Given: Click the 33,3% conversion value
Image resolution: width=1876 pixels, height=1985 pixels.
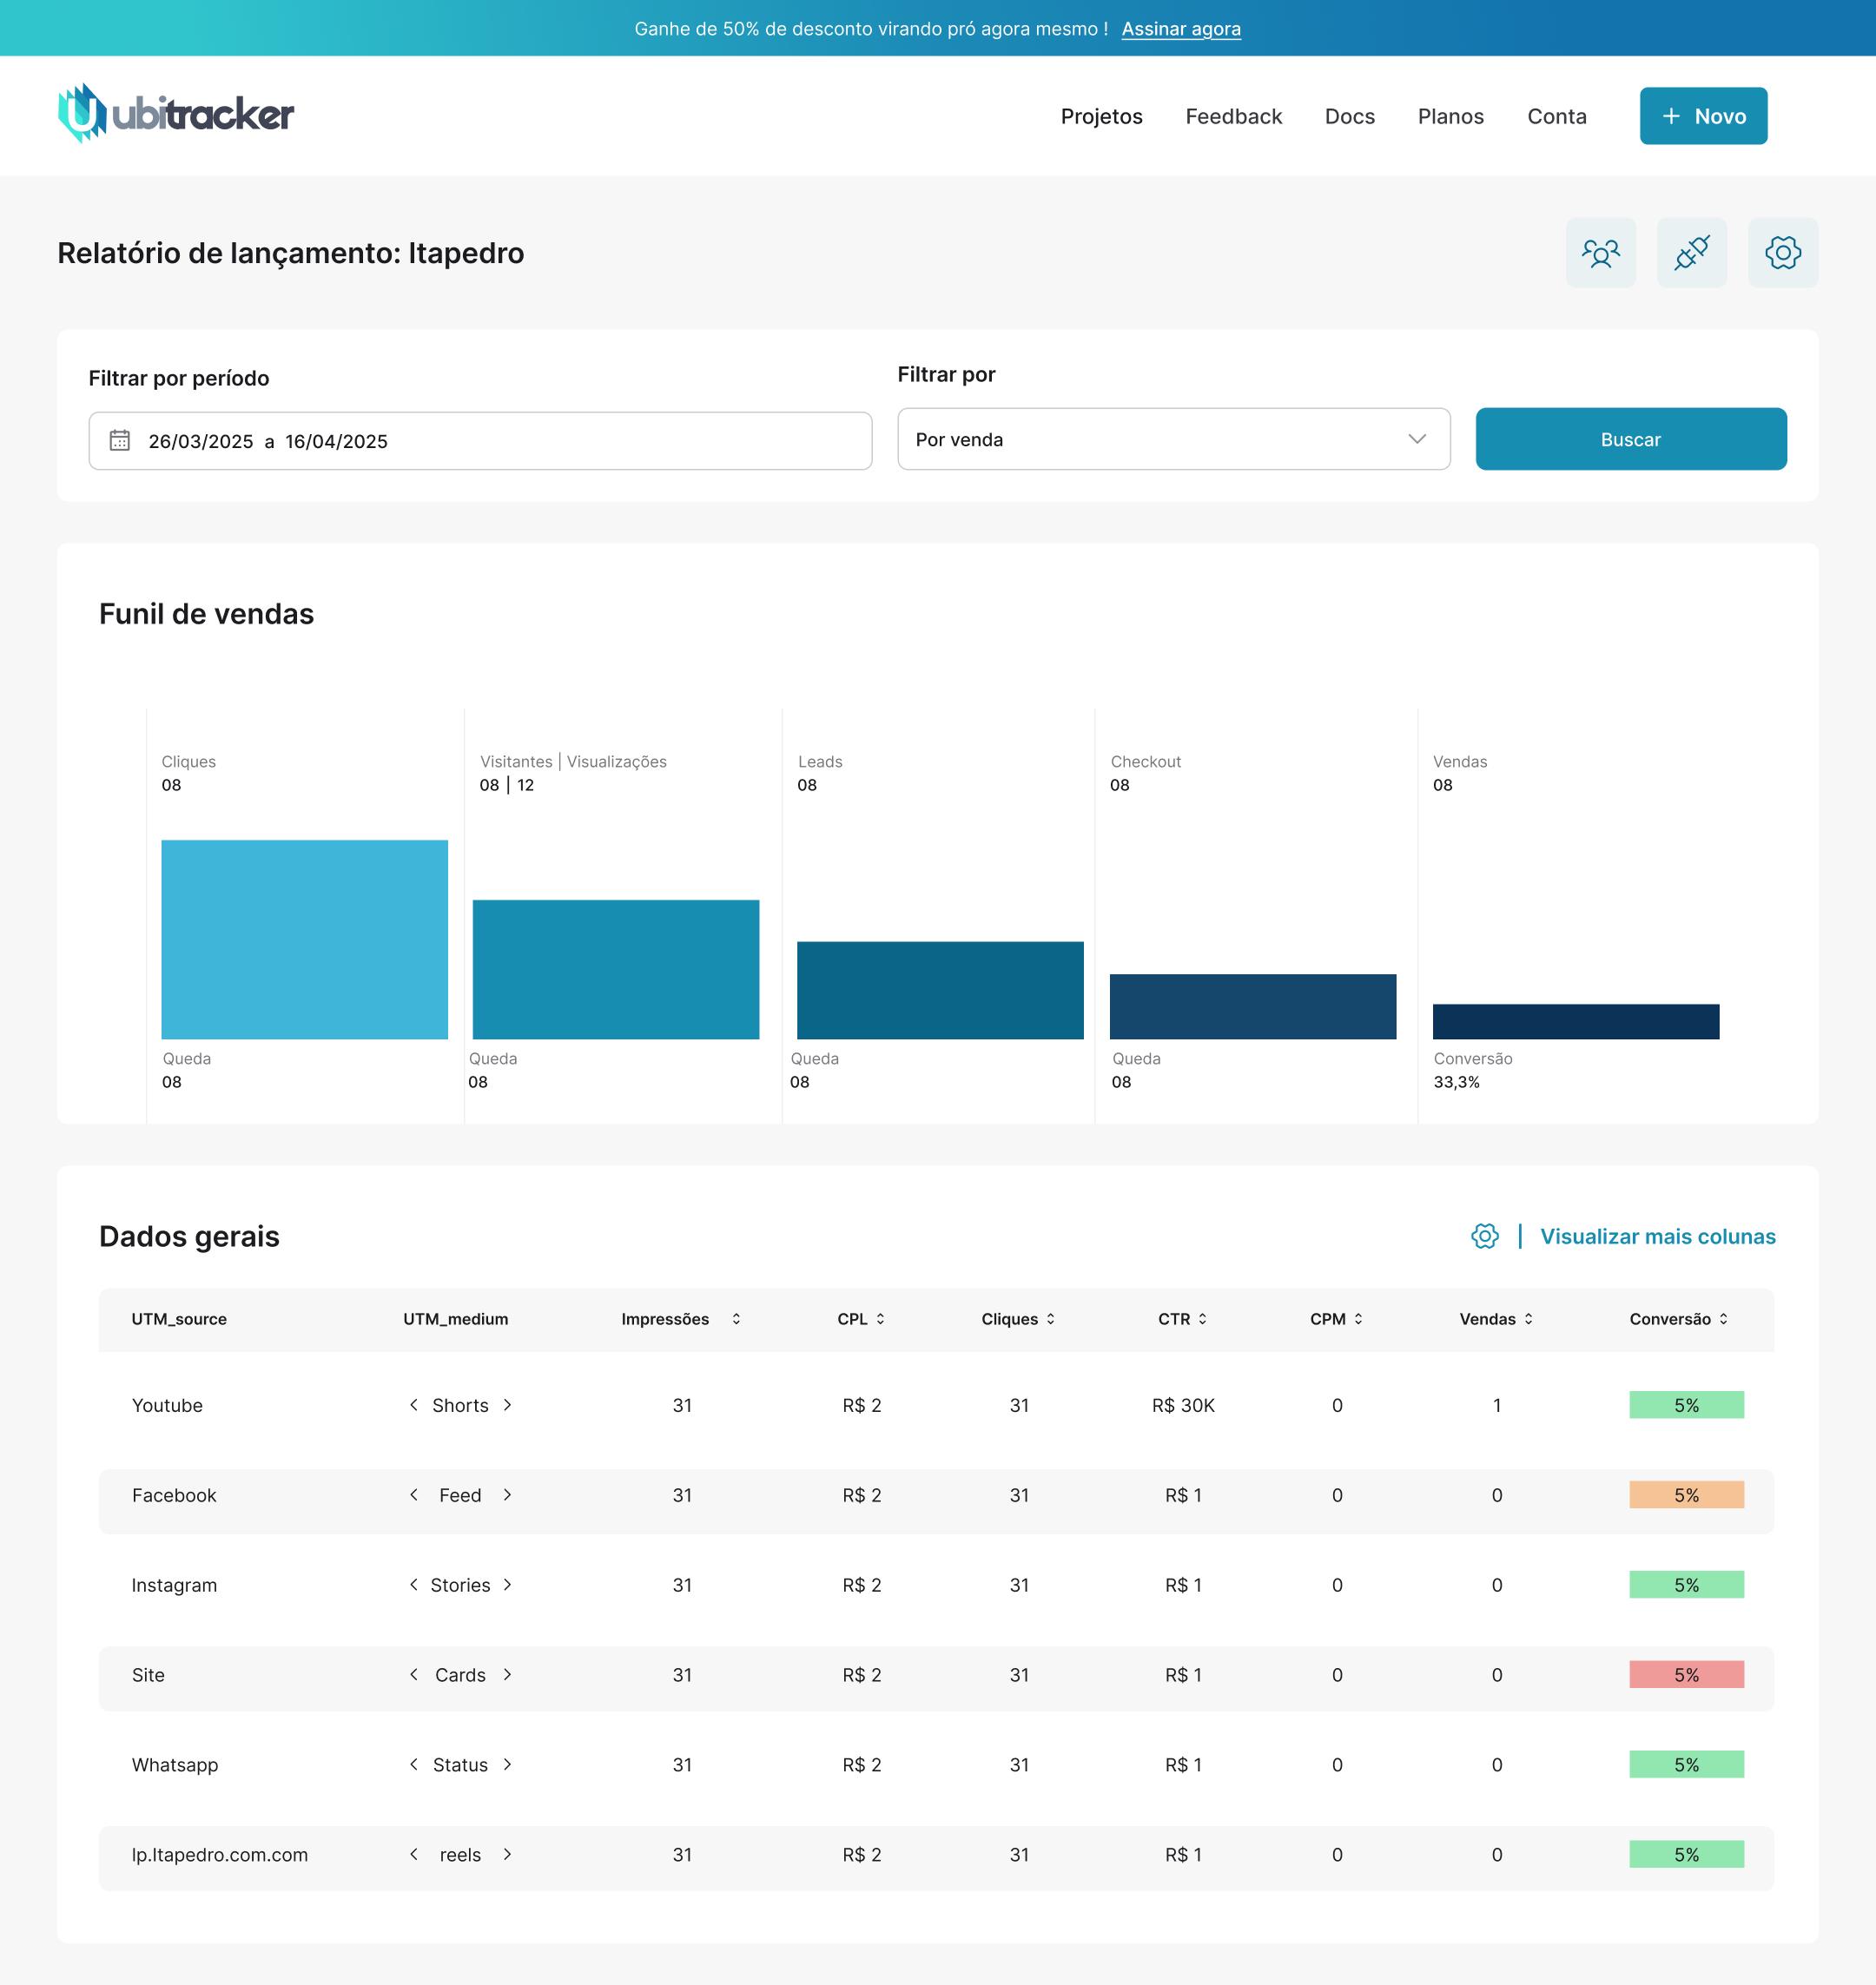Looking at the screenshot, I should pyautogui.click(x=1456, y=1082).
